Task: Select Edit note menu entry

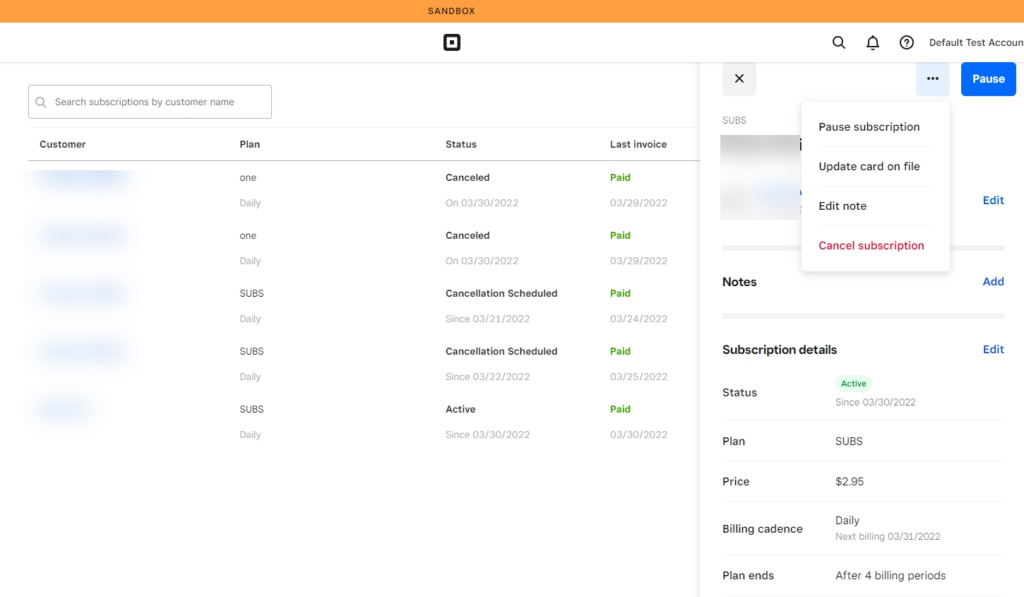Action: point(842,206)
